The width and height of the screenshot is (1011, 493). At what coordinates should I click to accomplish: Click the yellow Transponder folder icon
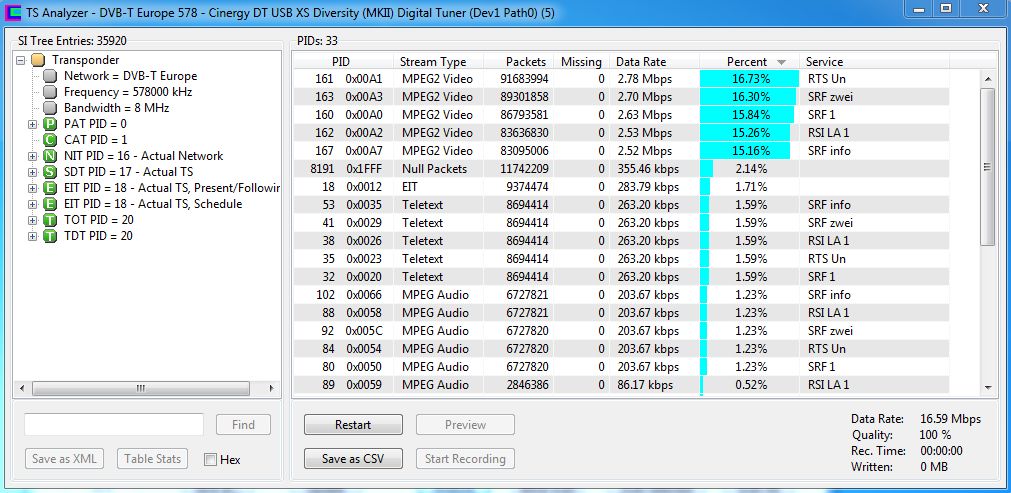click(x=38, y=60)
